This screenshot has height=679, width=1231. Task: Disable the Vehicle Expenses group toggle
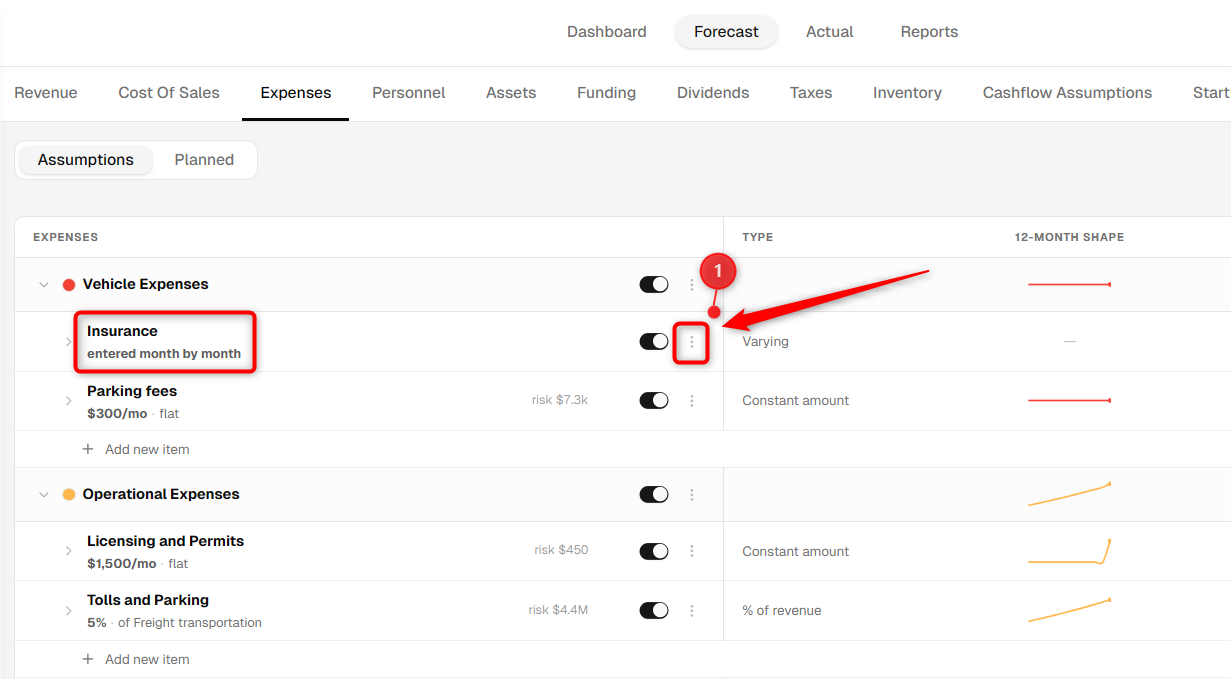(654, 285)
